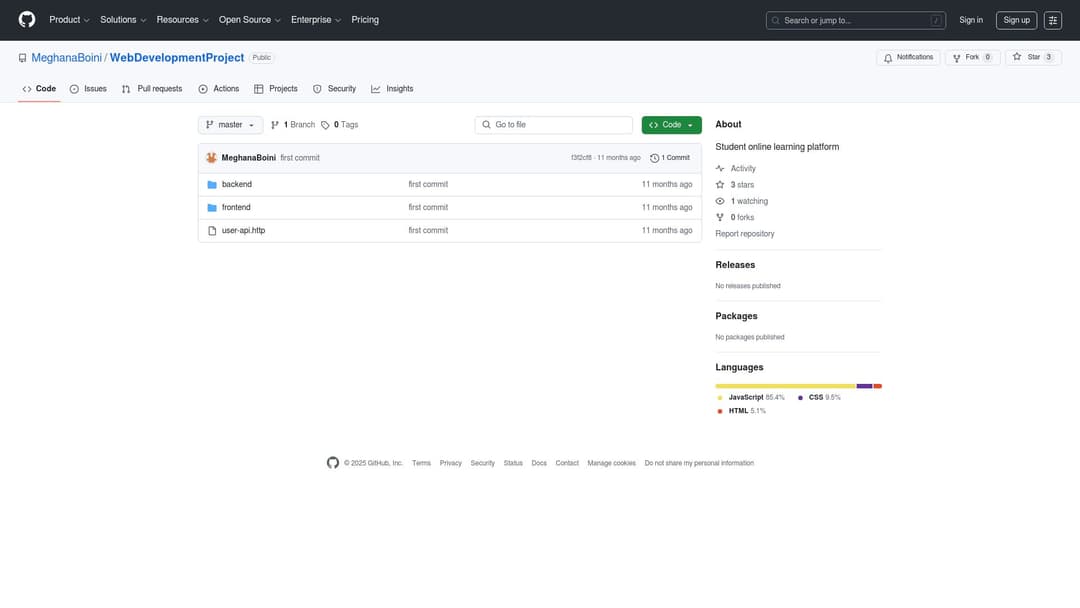The height and width of the screenshot is (608, 1080).
Task: Open the footer Status link
Action: (512, 463)
